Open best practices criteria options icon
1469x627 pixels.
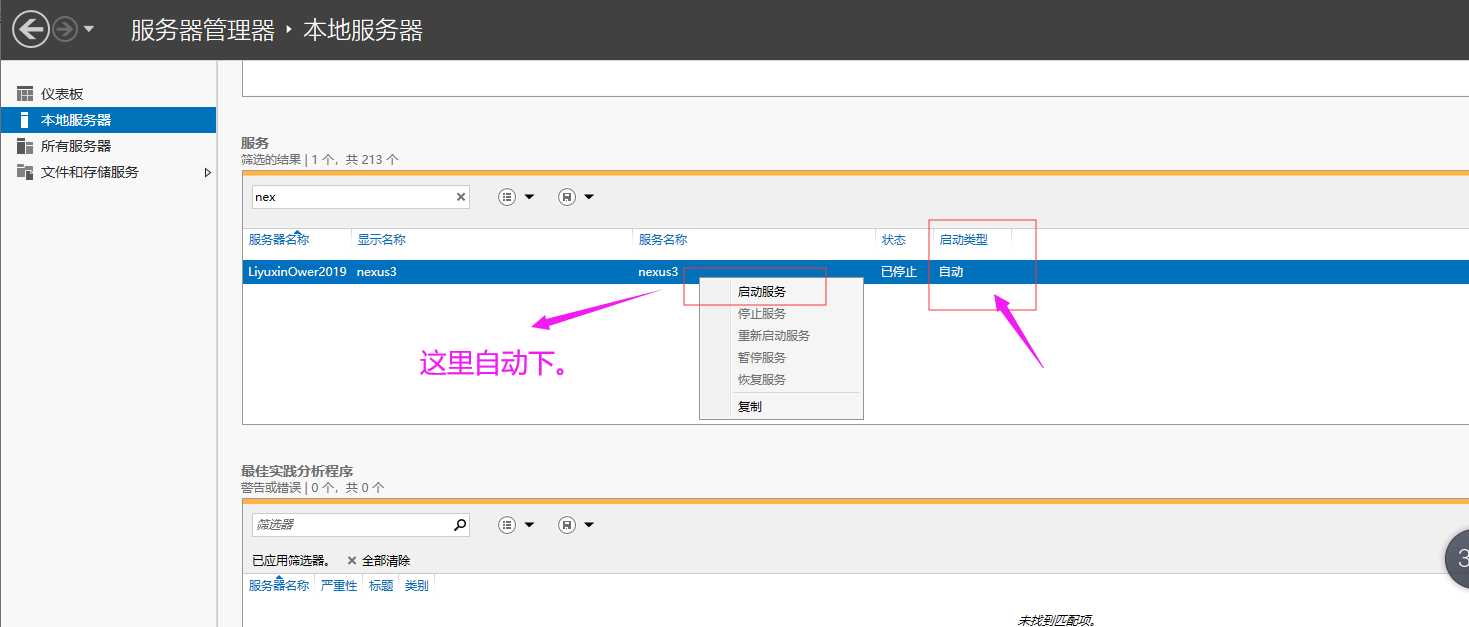[507, 525]
